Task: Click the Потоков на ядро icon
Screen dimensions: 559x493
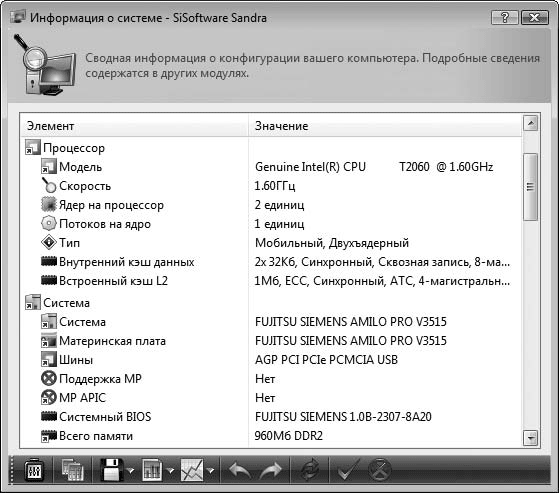Action: click(x=48, y=224)
